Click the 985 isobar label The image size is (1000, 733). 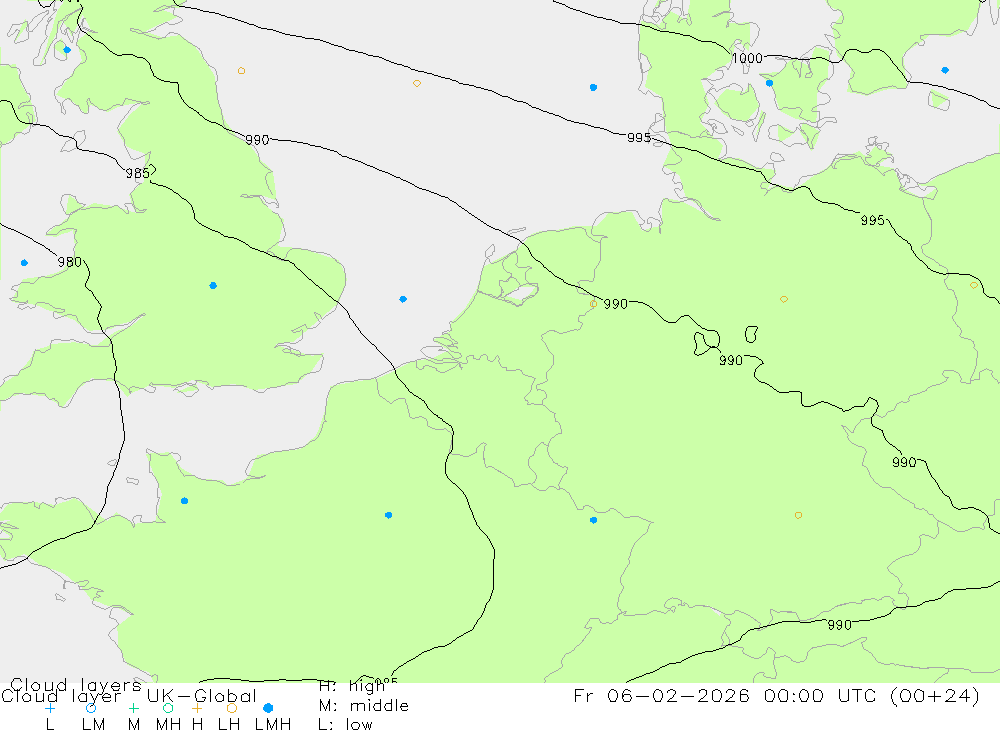[138, 173]
